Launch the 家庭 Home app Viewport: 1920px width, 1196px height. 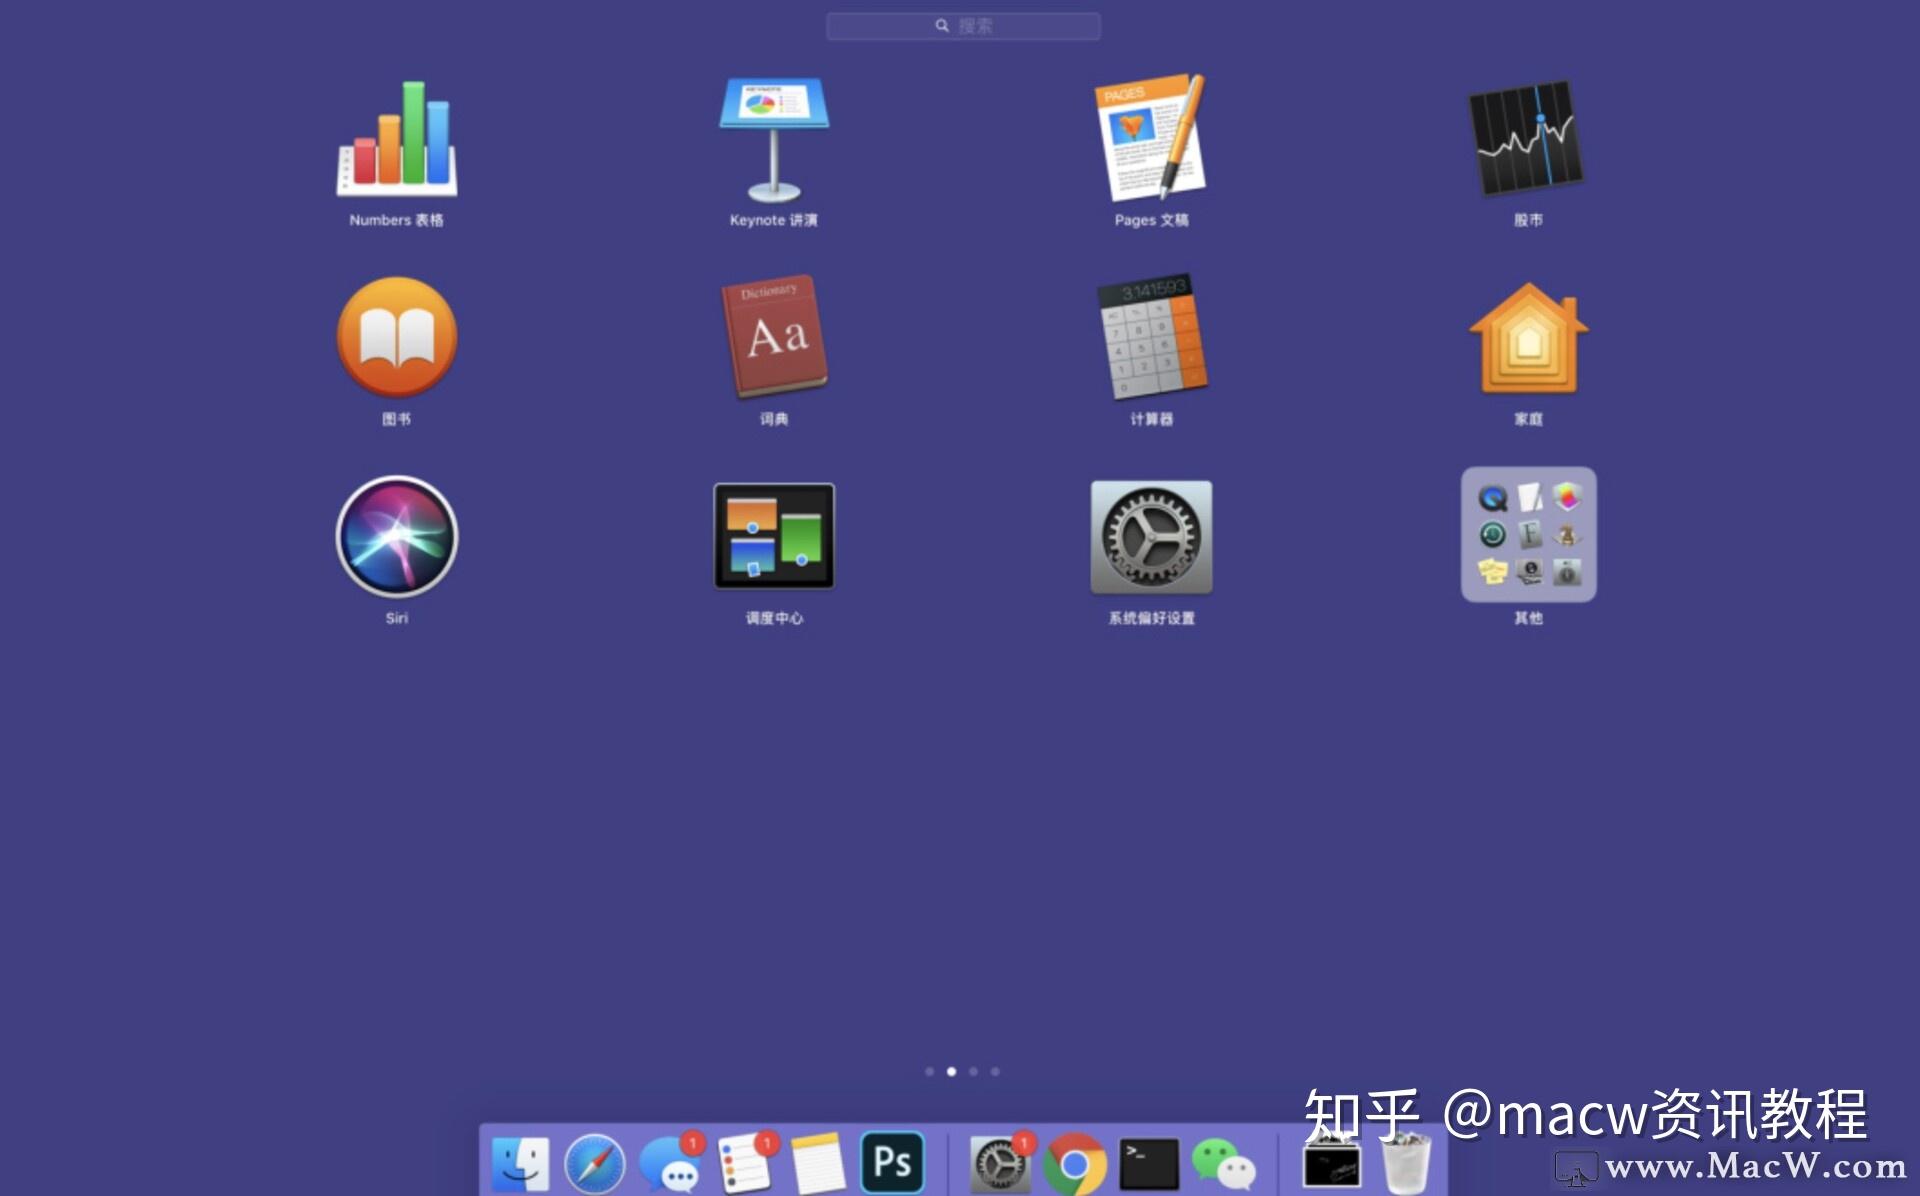(x=1528, y=337)
